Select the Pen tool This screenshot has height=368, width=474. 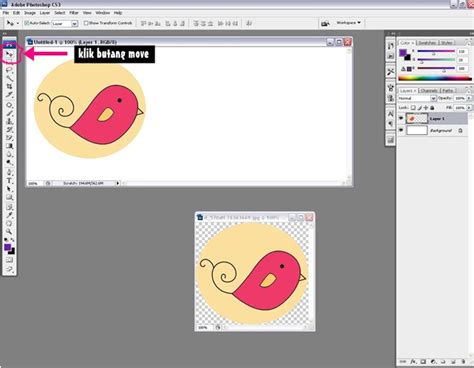pos(10,172)
